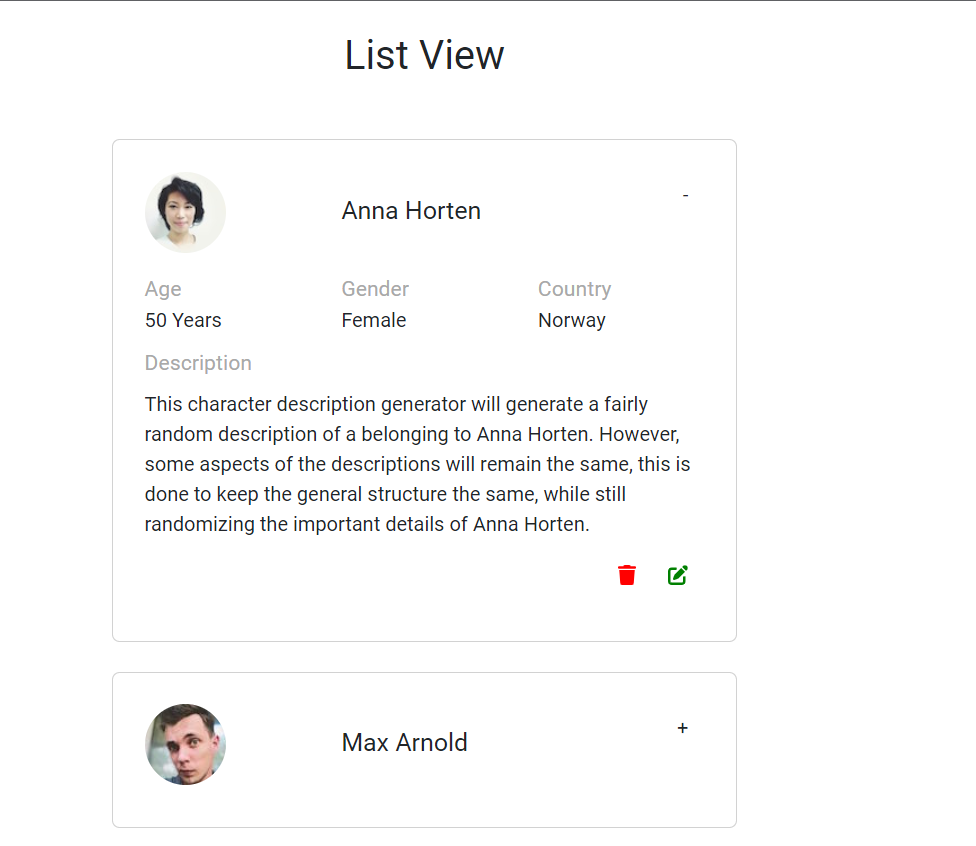Click Max Arnold's collapsed card
This screenshot has width=976, height=846.
(424, 749)
